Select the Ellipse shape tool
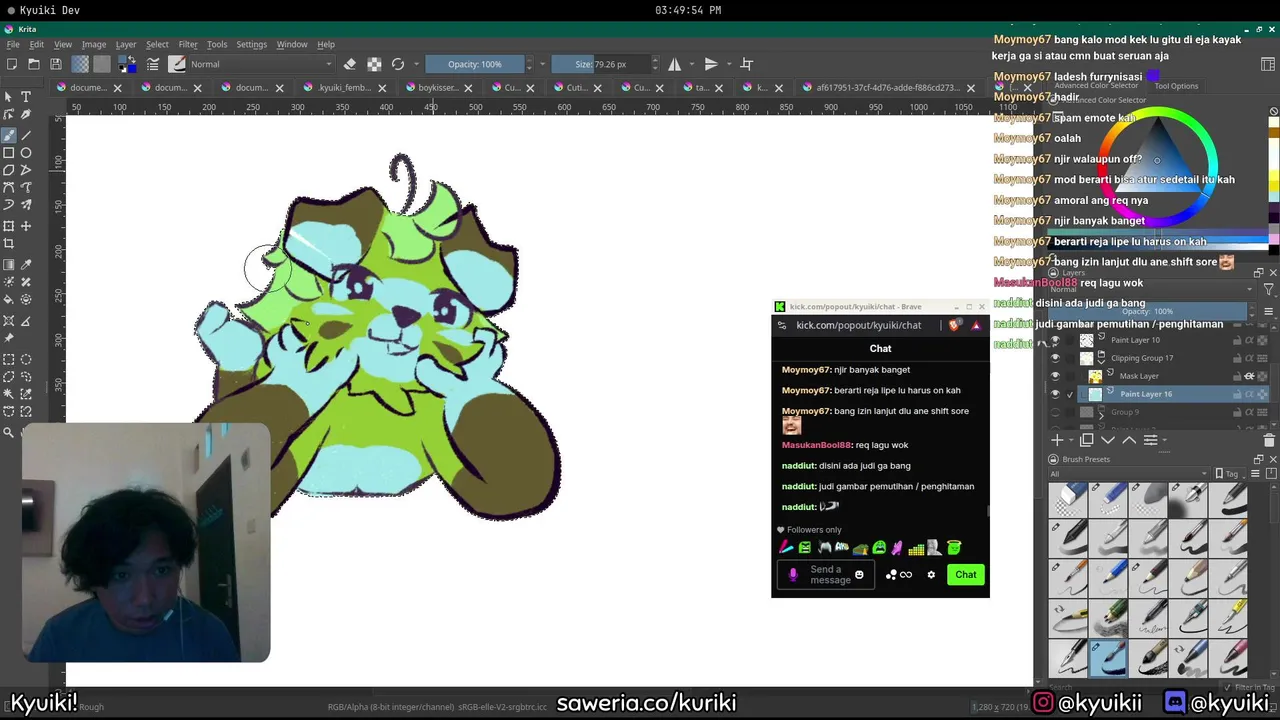The width and height of the screenshot is (1280, 720). coord(26,153)
